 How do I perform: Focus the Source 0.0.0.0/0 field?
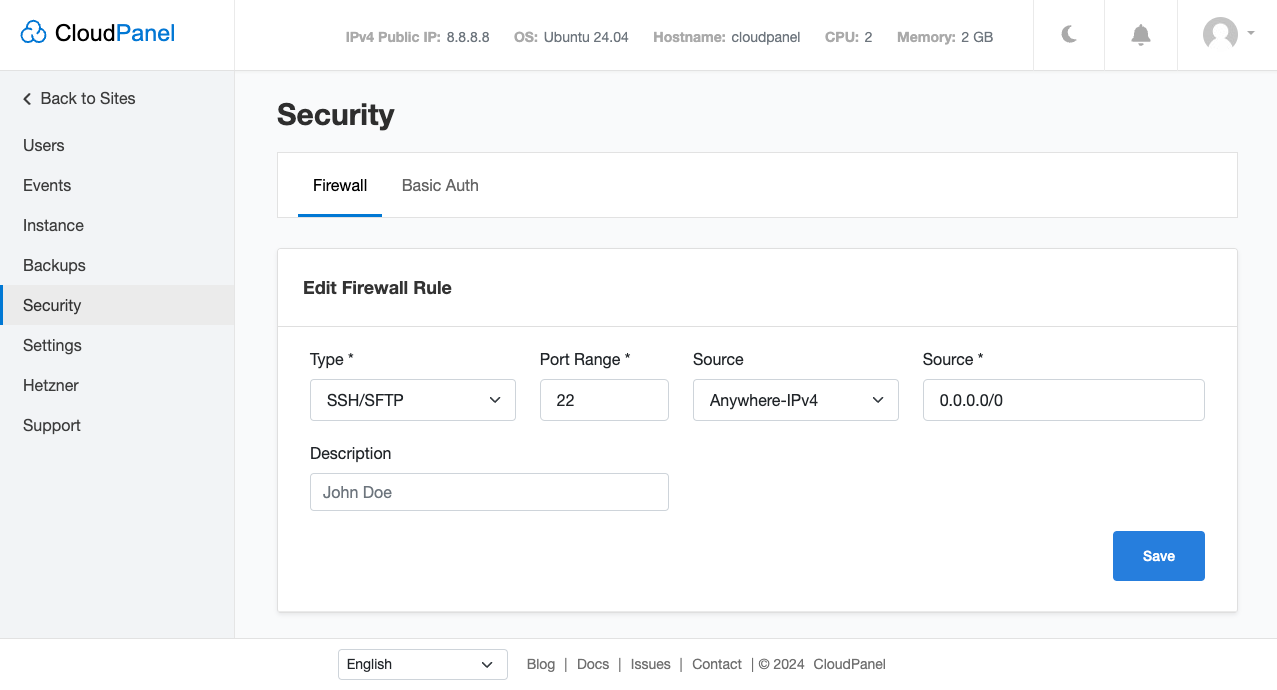pyautogui.click(x=1063, y=400)
